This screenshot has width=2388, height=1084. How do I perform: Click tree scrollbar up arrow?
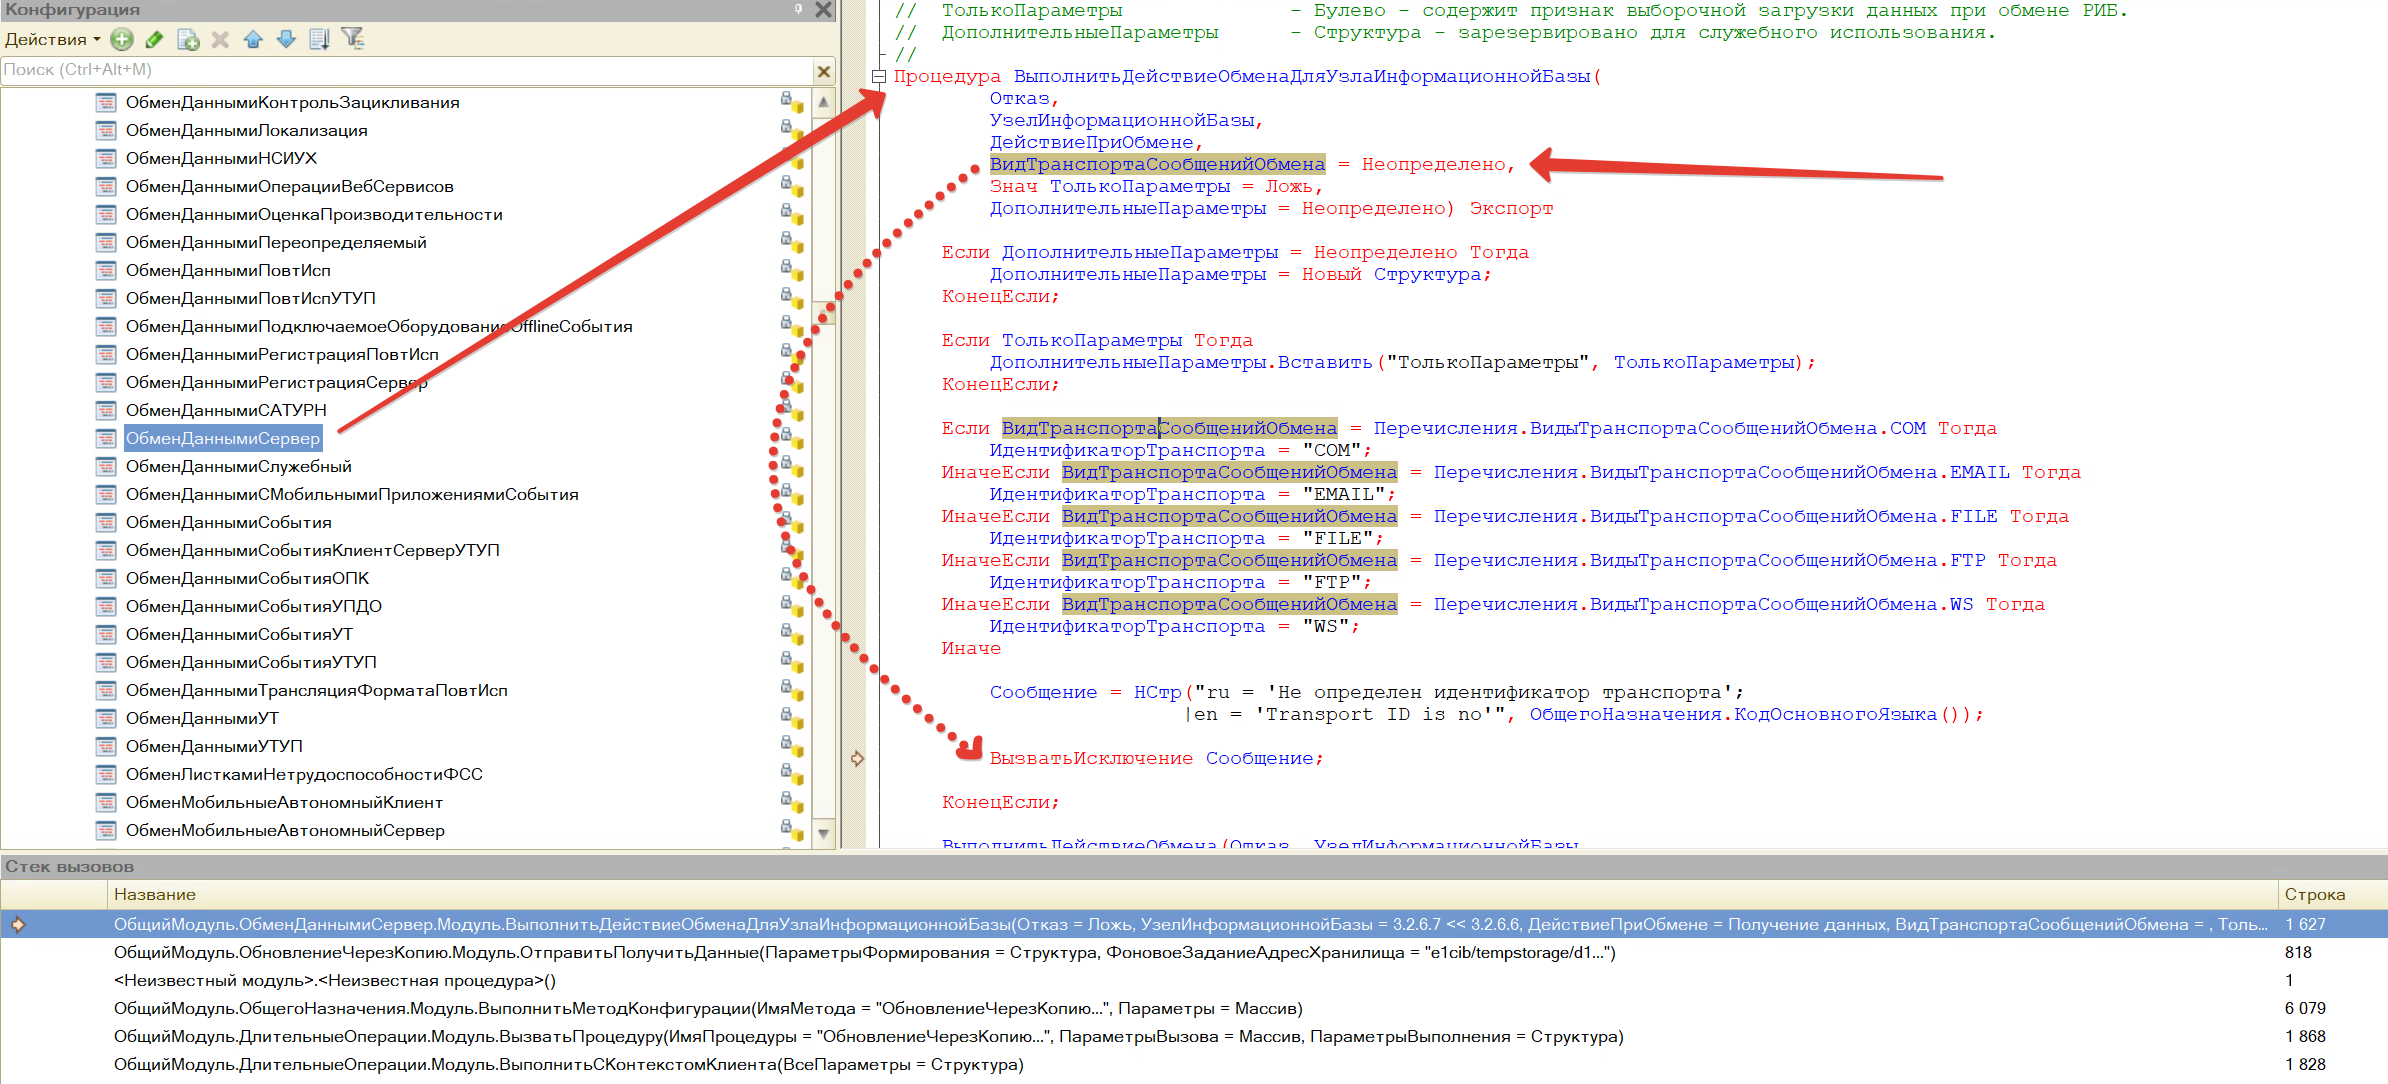coord(823,101)
